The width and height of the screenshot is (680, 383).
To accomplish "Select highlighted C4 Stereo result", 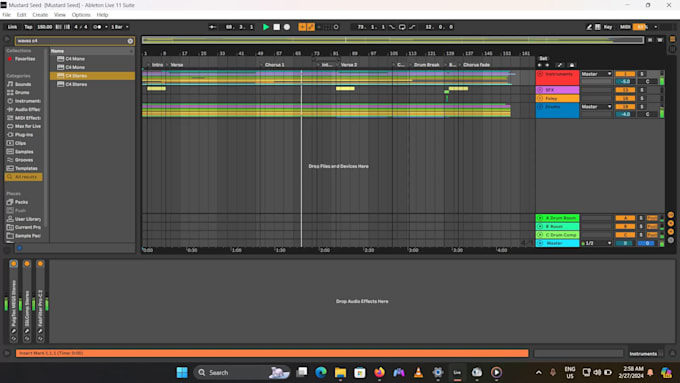I will point(92,75).
